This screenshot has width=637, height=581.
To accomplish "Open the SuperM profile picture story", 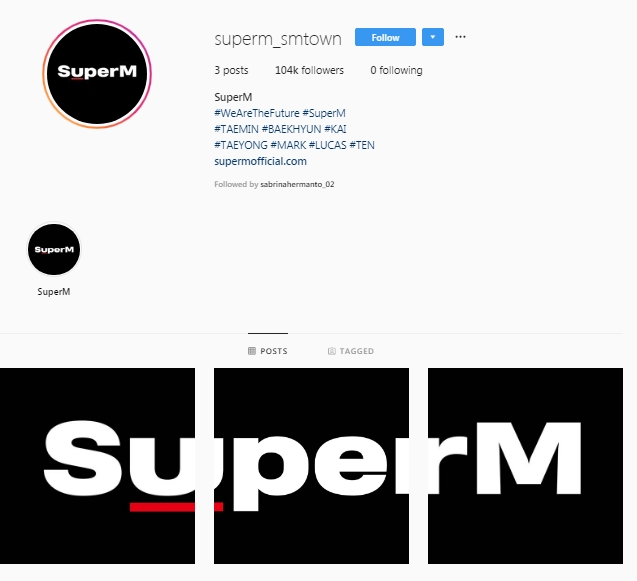I will (97, 74).
